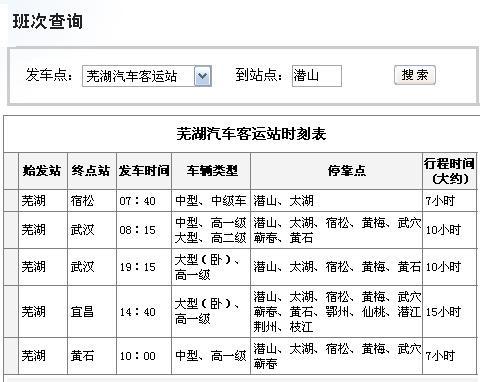Viewport: 480px width, 382px height.
Task: Click the 7小时 duration in the 宿松 row
Action: coord(449,201)
